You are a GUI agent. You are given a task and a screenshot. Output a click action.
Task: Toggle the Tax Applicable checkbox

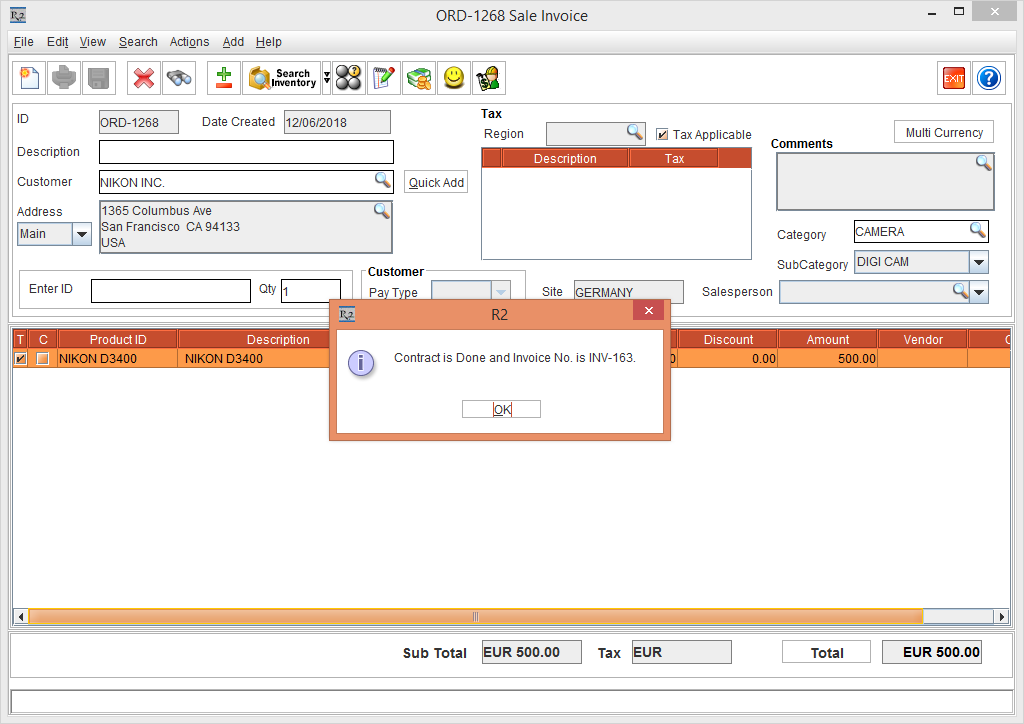pyautogui.click(x=662, y=134)
